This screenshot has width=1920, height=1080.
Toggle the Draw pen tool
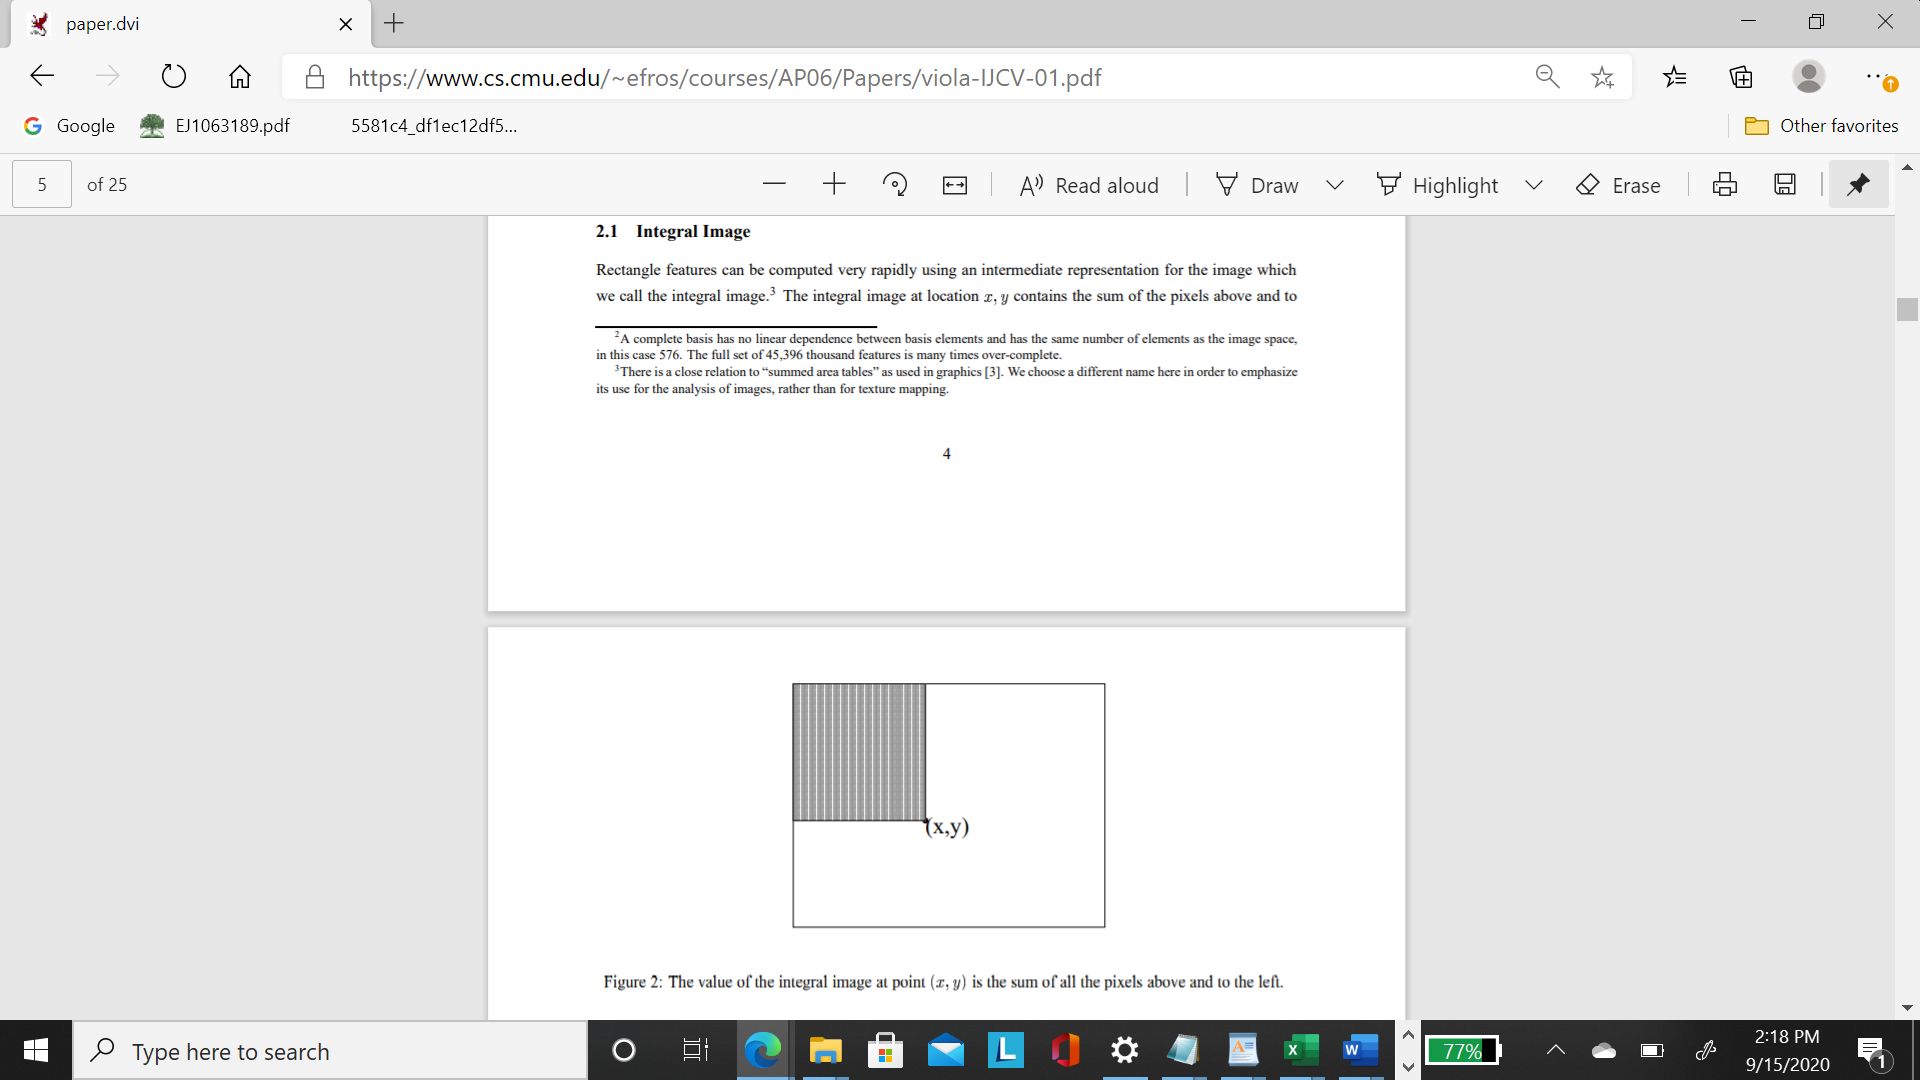(1257, 185)
